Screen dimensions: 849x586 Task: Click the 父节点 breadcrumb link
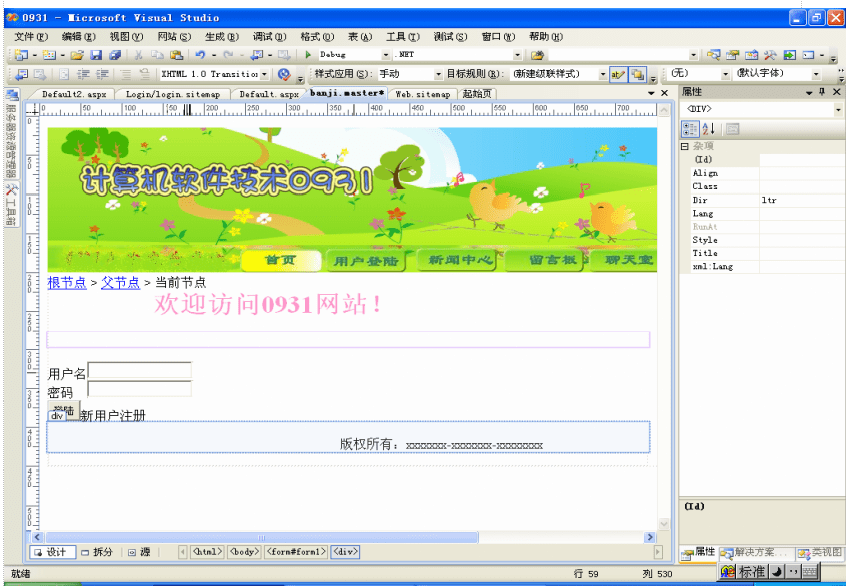point(120,283)
